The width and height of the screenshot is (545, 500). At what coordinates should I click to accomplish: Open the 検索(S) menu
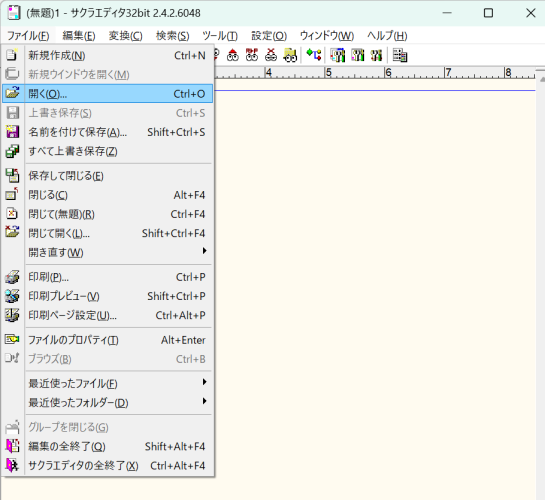[172, 35]
